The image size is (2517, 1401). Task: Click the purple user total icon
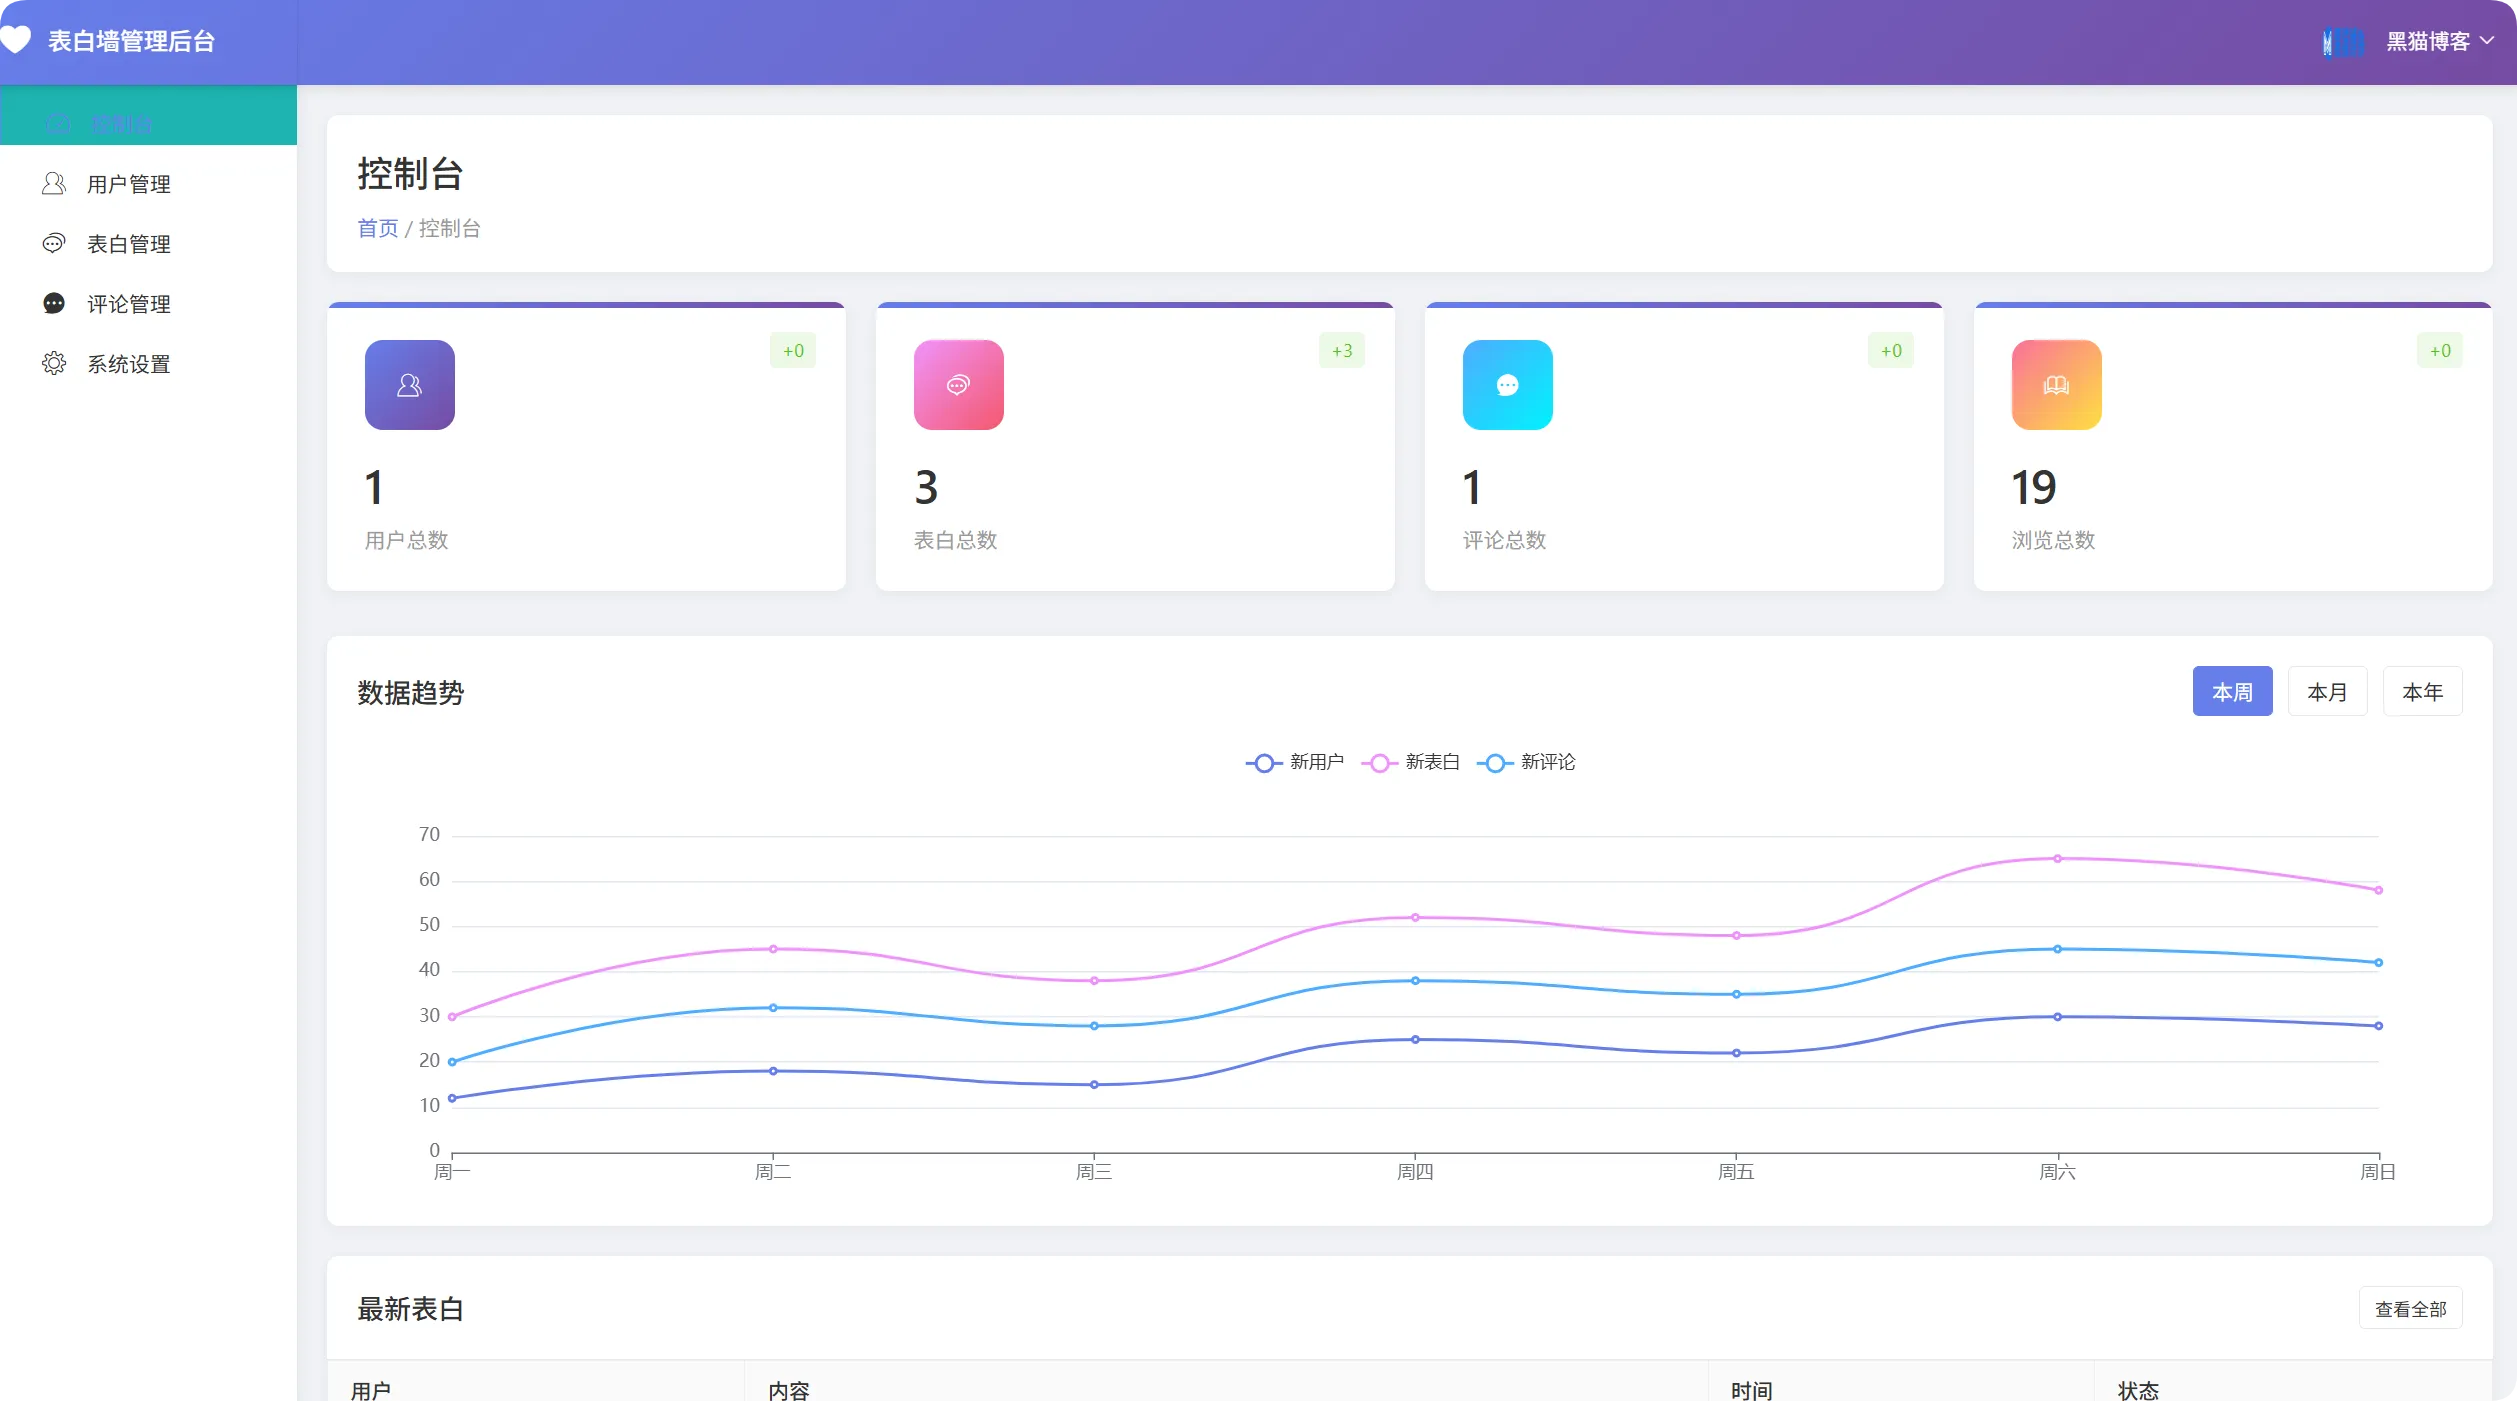(x=409, y=385)
